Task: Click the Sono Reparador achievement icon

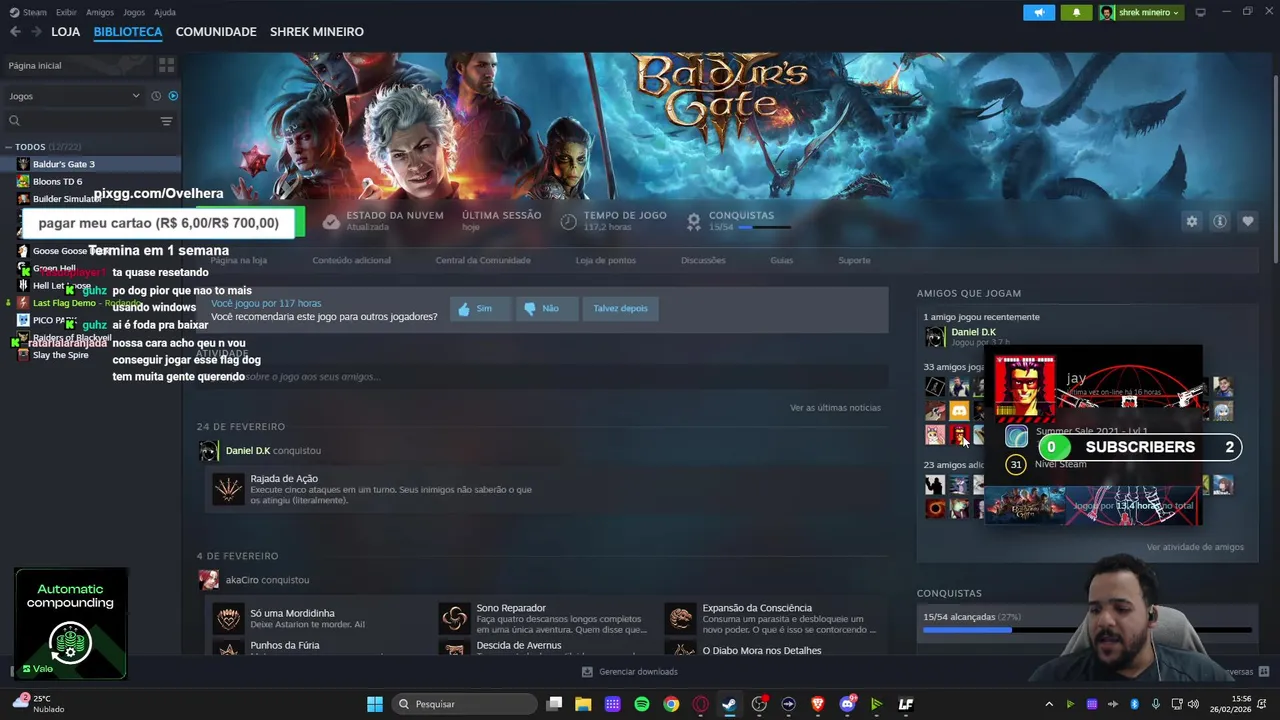Action: click(455, 618)
